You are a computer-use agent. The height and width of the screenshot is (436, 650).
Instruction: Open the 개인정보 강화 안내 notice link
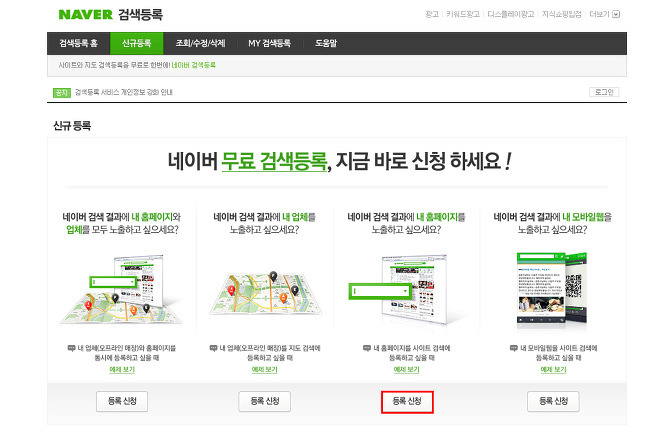(124, 92)
